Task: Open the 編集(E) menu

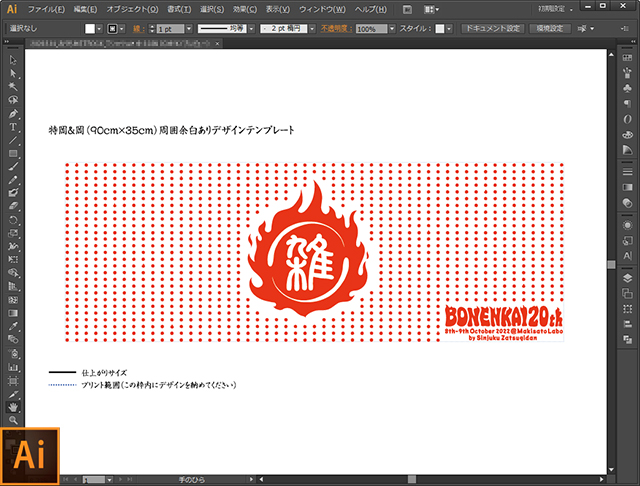Action: [x=85, y=9]
